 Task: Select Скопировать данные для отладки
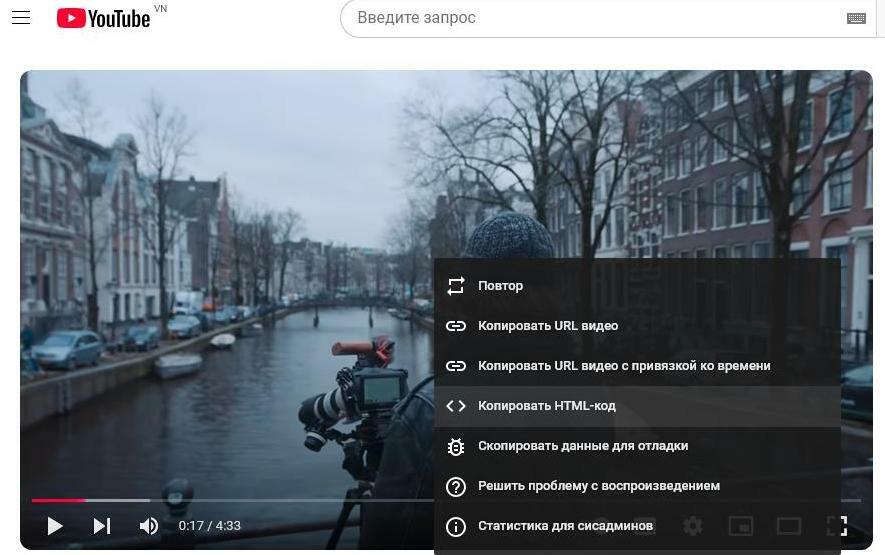637,446
